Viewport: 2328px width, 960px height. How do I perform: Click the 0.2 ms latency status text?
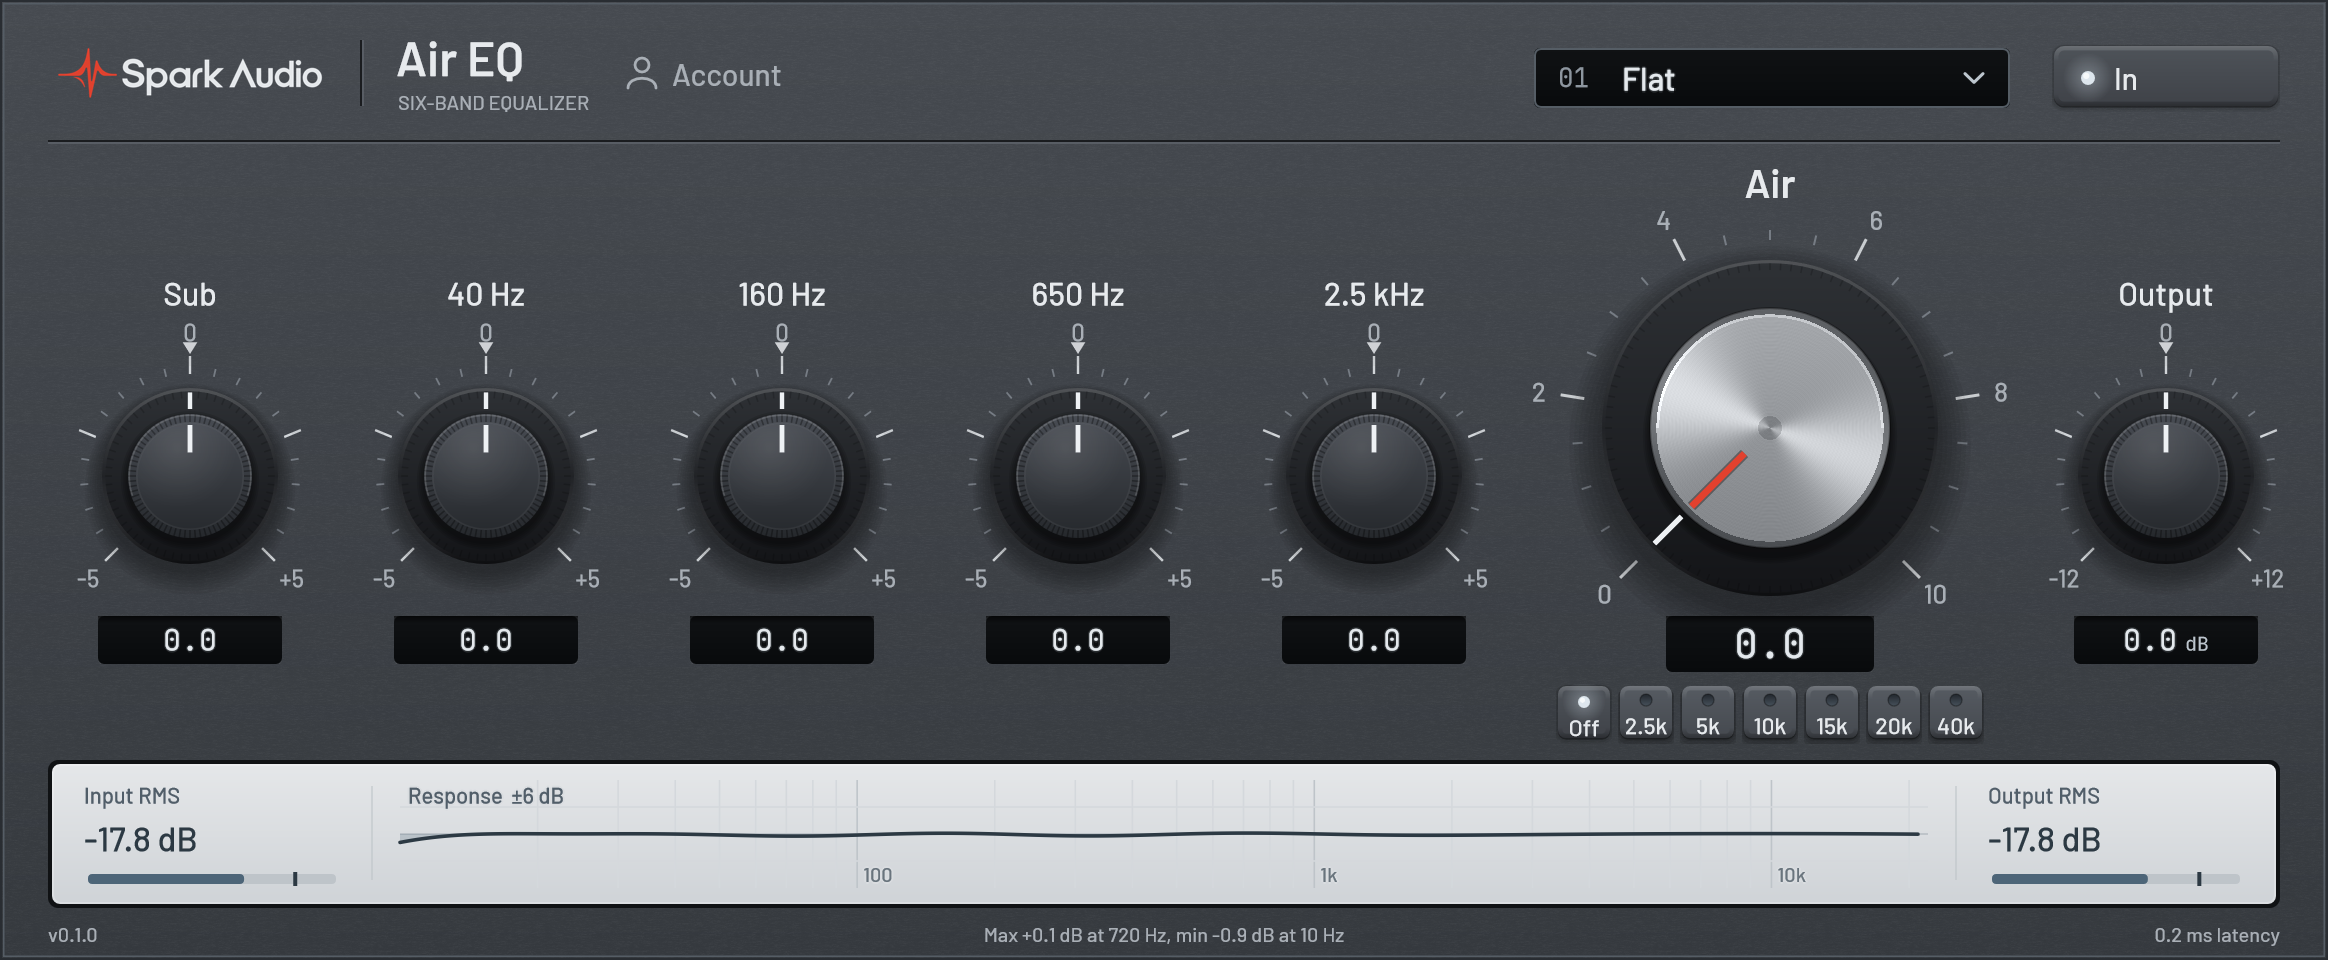click(x=2217, y=935)
